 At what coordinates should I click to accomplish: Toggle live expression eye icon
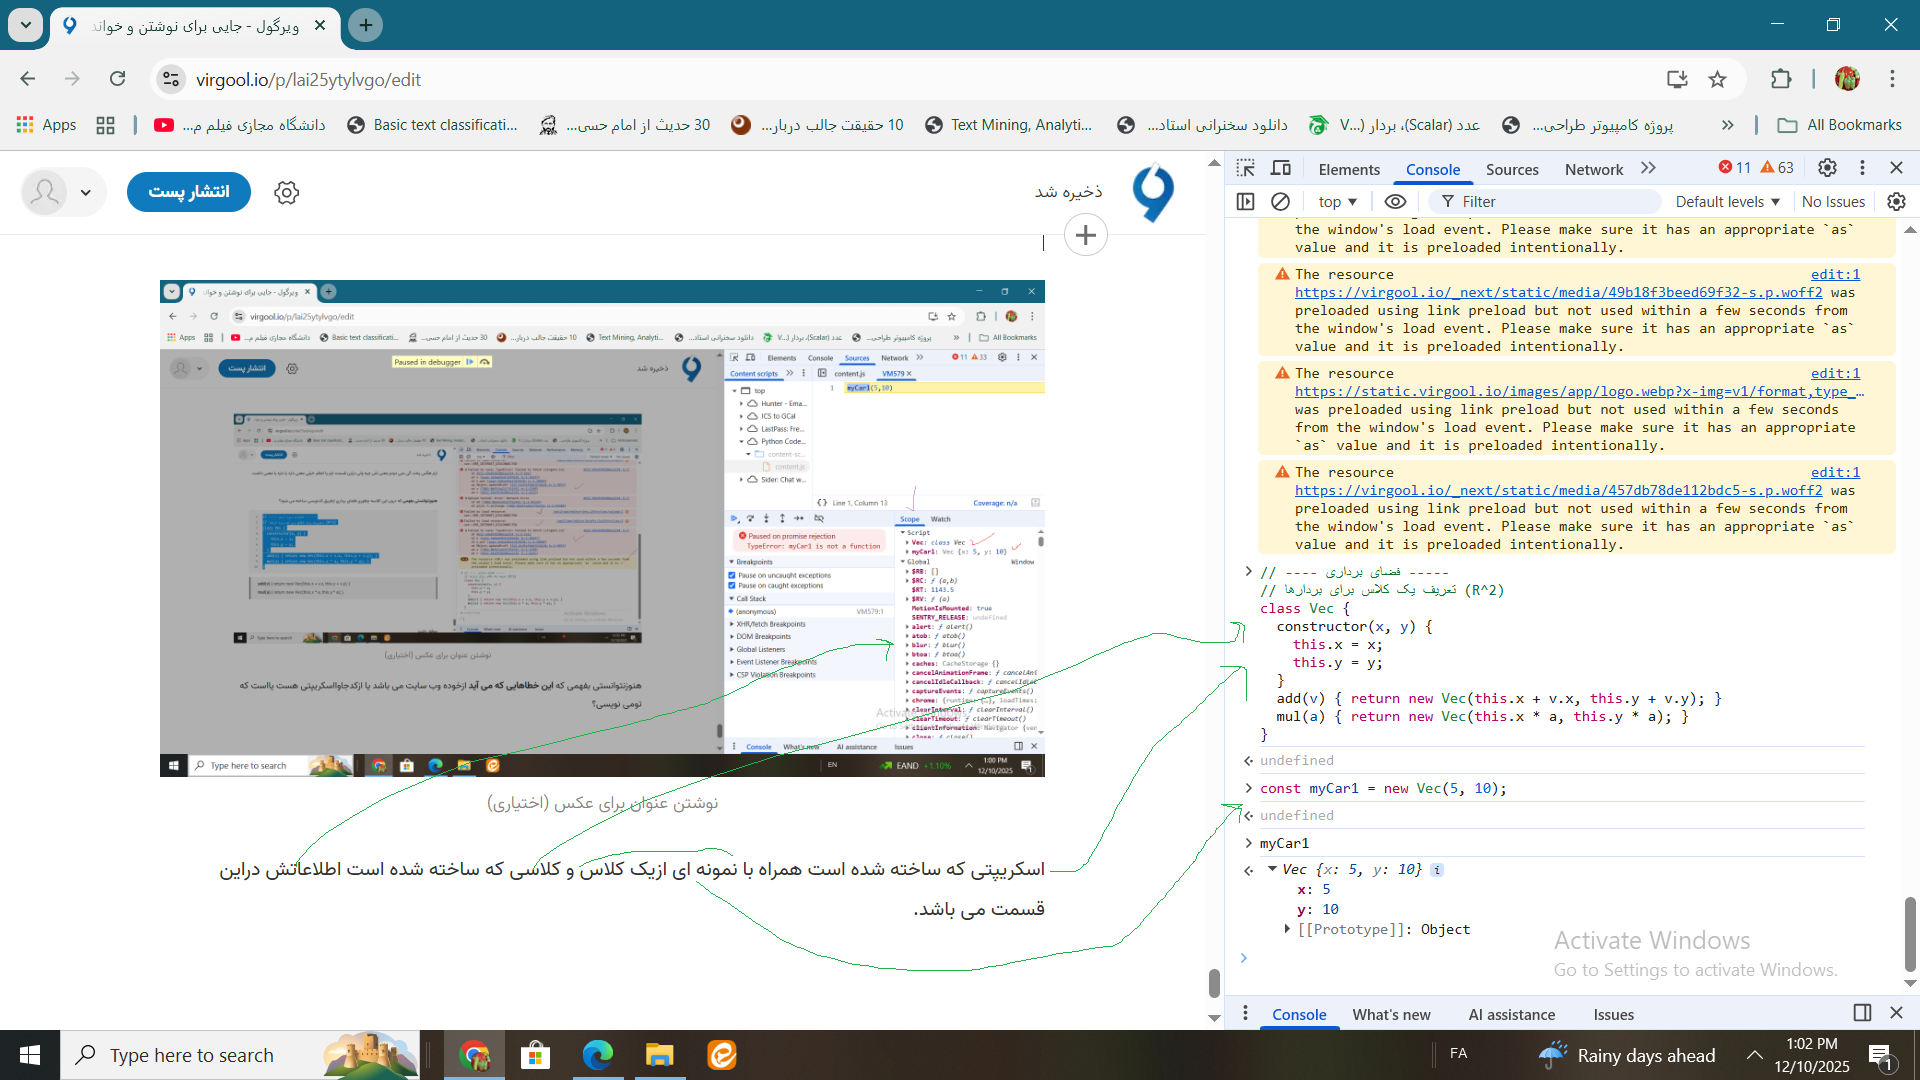1395,201
